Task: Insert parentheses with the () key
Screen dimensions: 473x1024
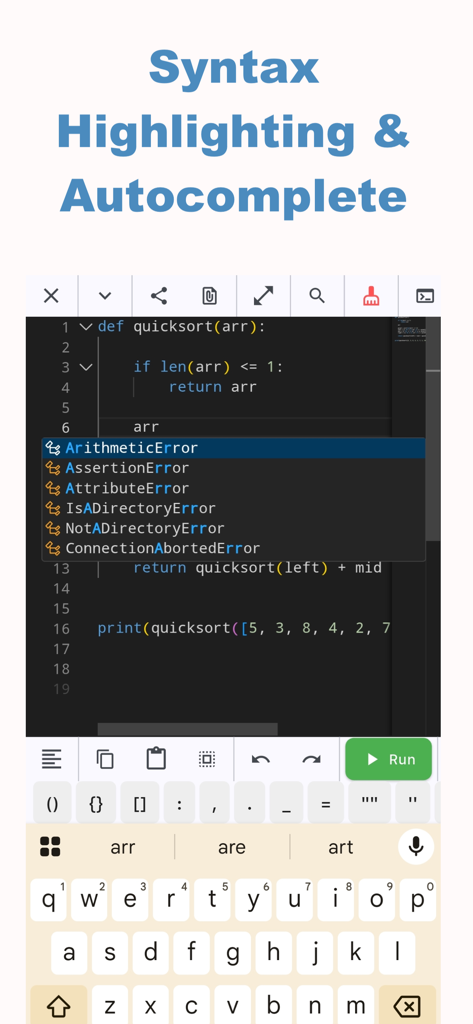Action: [52, 804]
